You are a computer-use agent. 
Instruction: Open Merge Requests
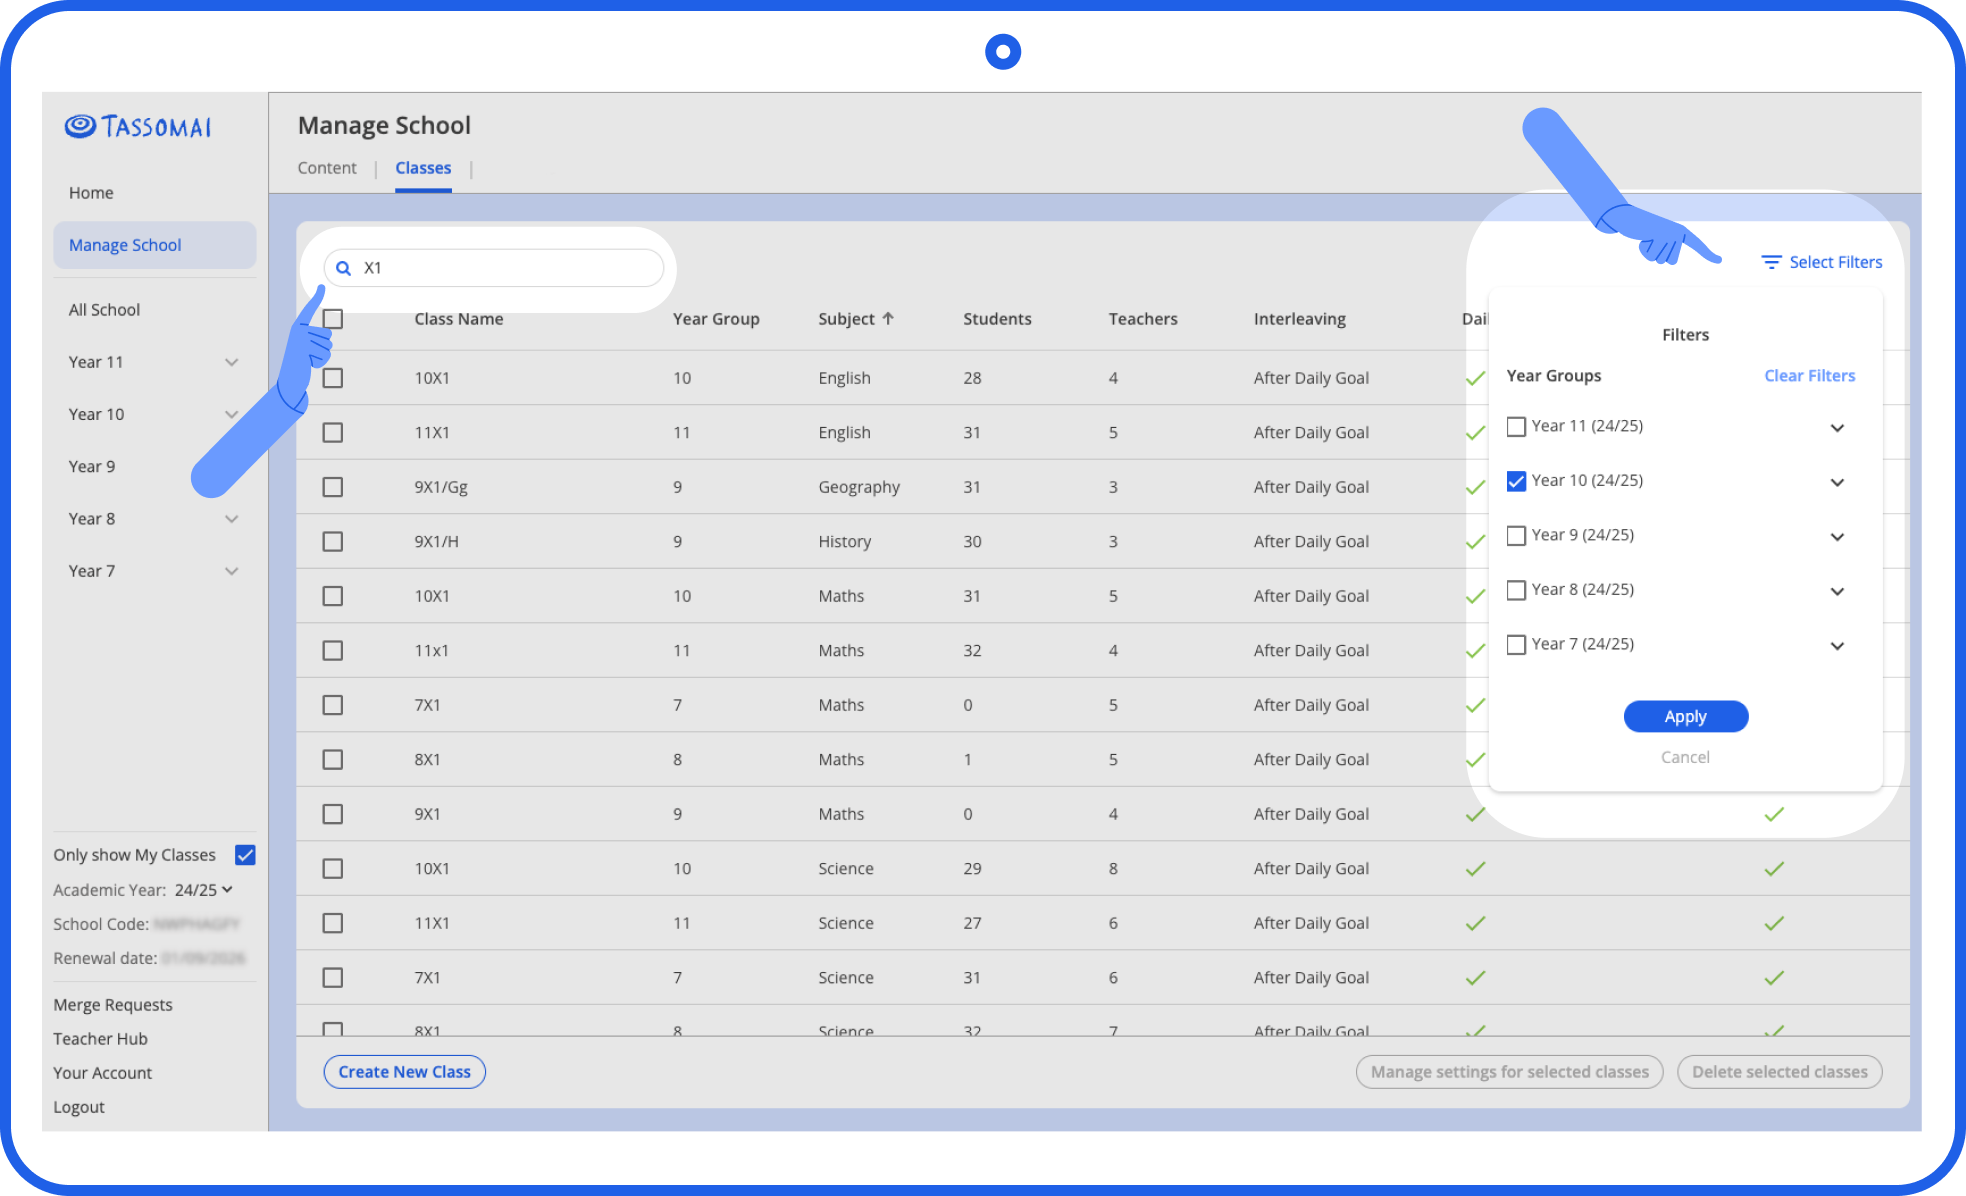coord(113,1005)
